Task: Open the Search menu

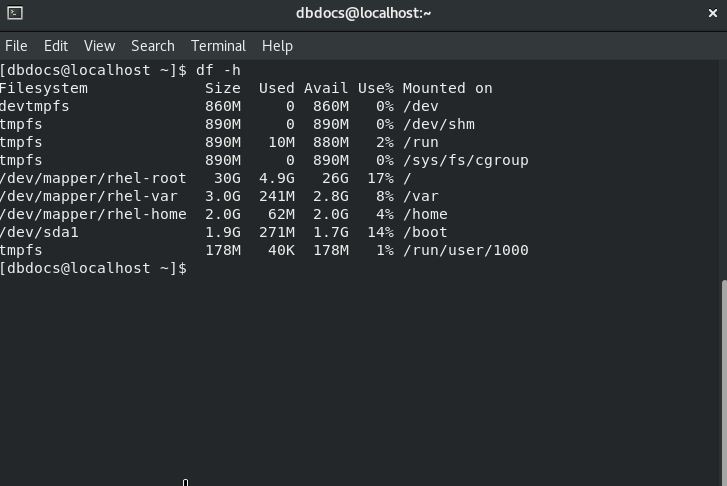Action: pyautogui.click(x=153, y=46)
